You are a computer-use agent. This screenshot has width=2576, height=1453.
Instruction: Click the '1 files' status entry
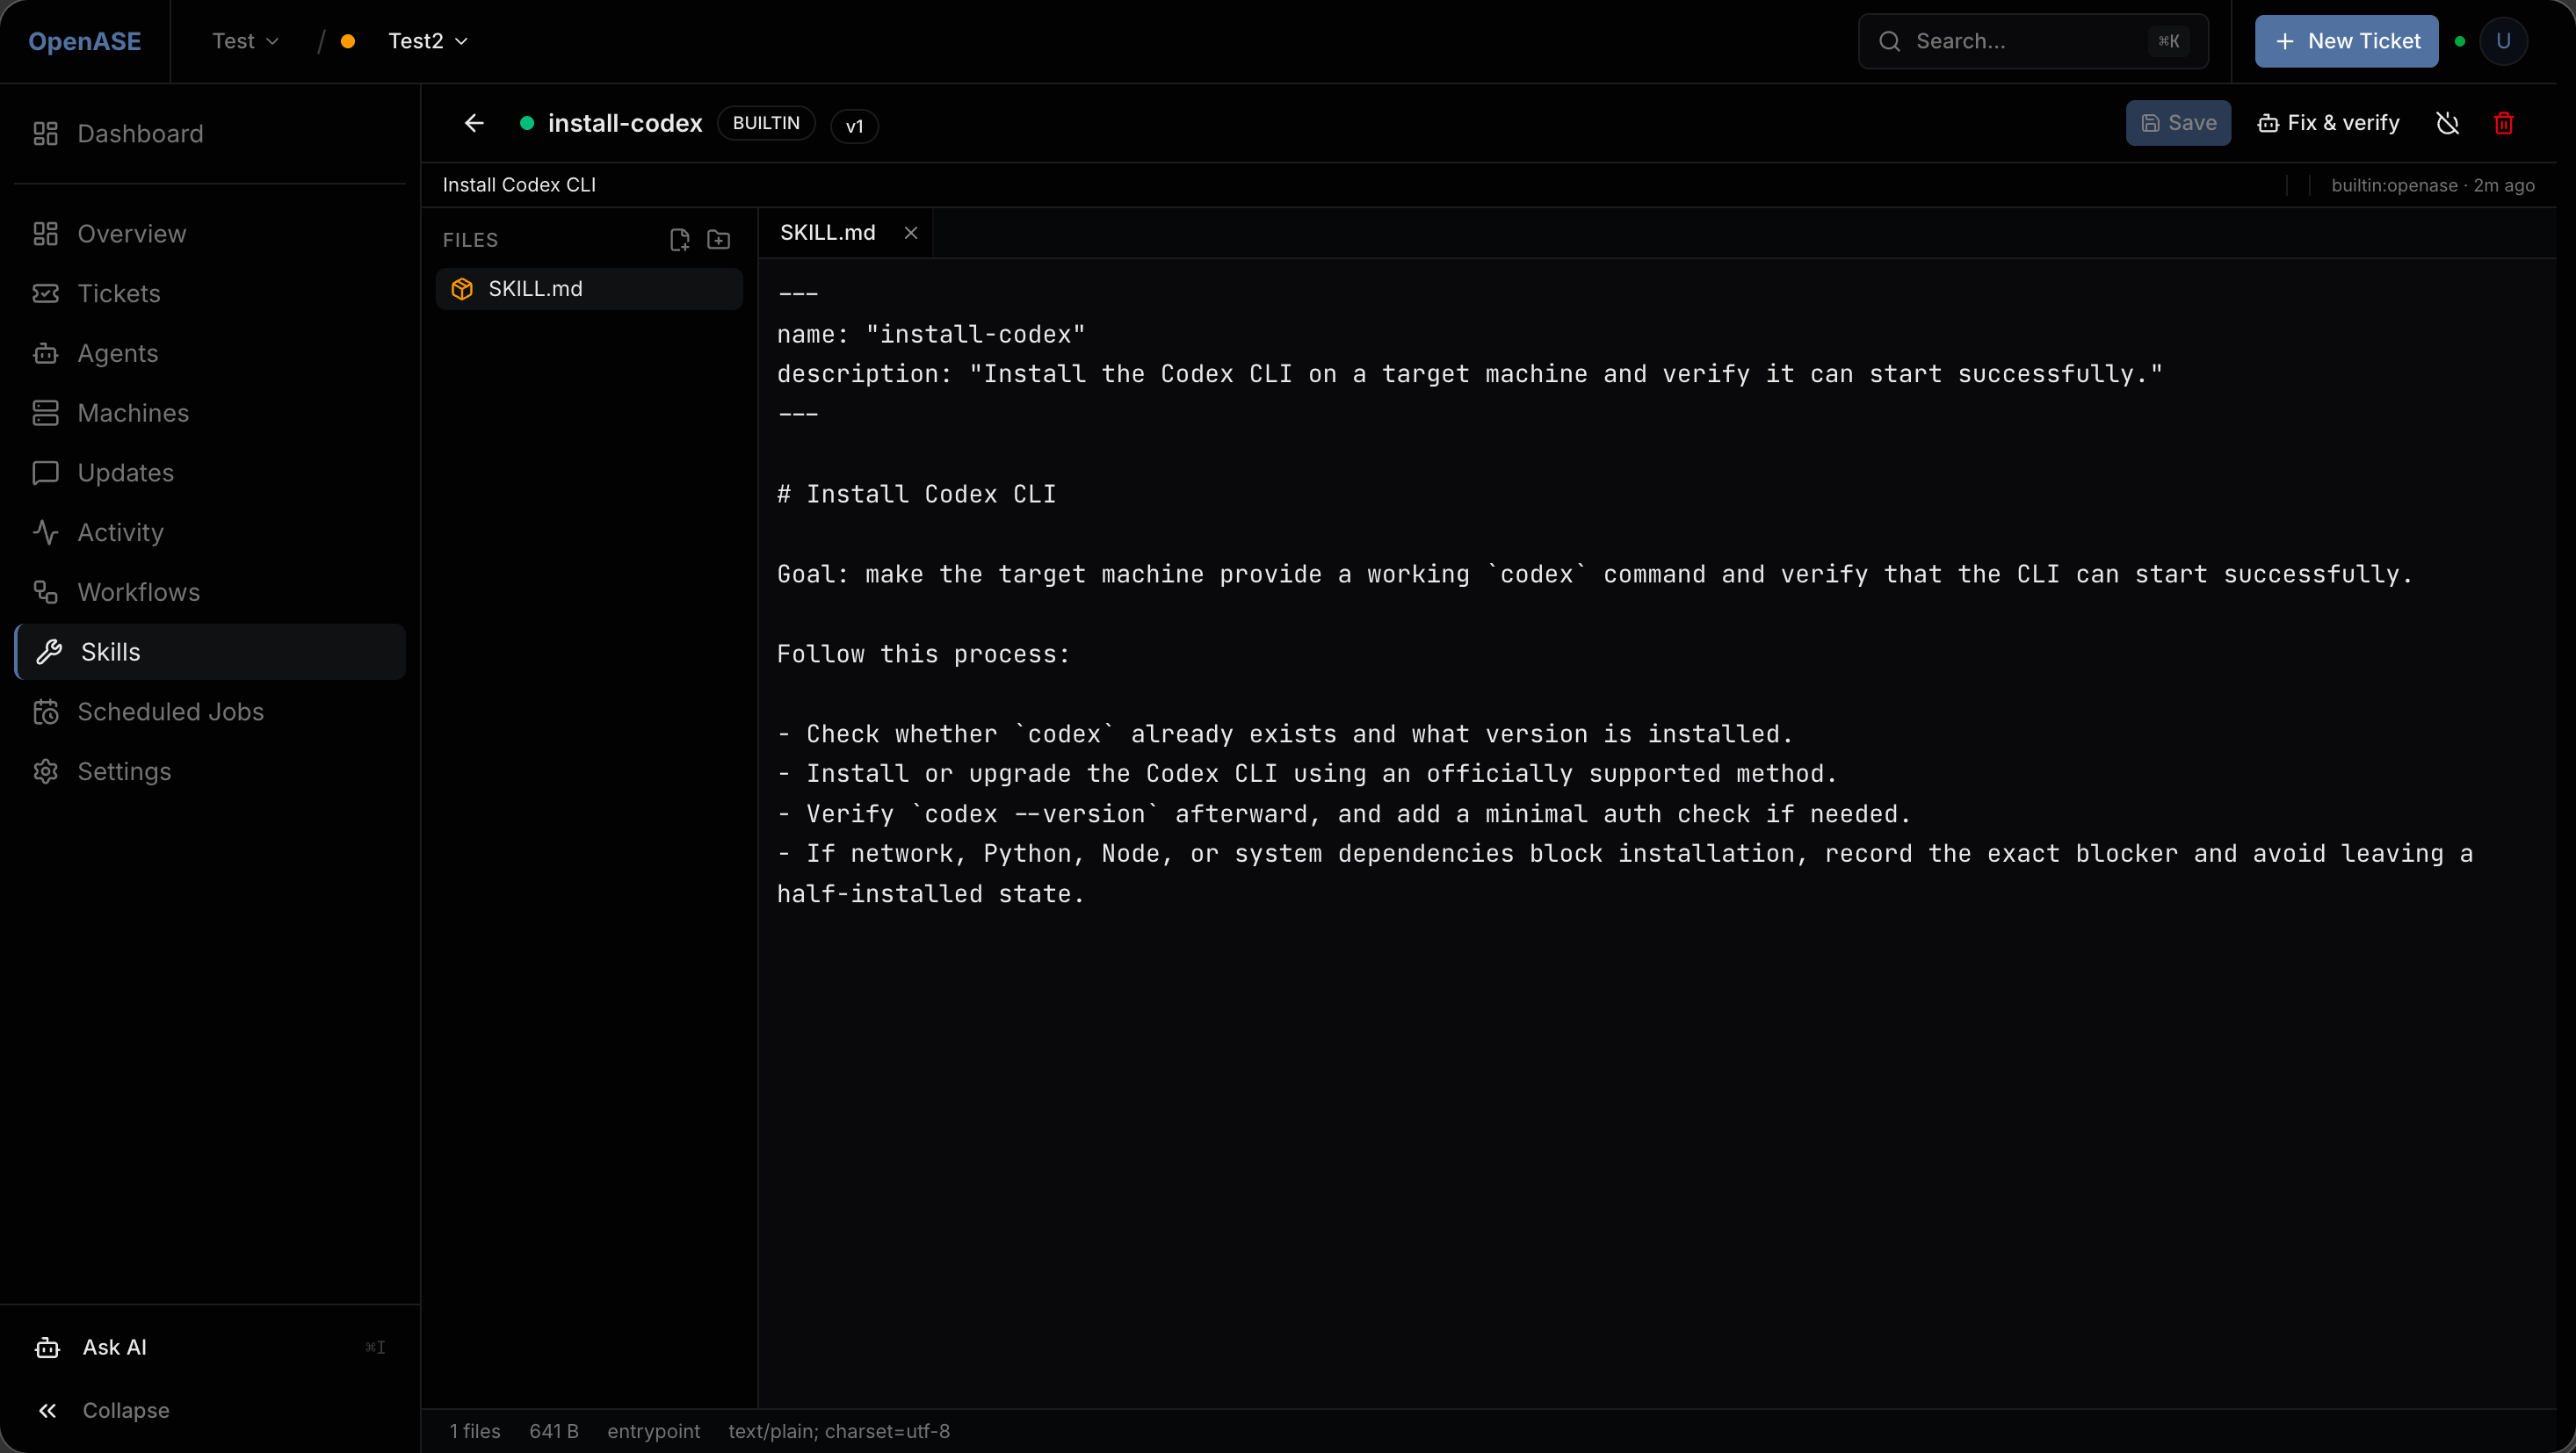pyautogui.click(x=475, y=1431)
